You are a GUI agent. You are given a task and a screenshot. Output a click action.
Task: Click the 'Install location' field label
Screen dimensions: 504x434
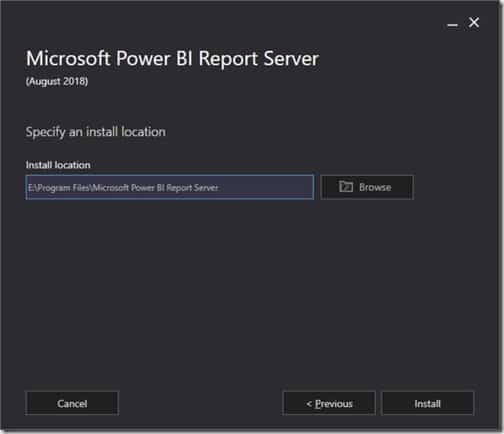pyautogui.click(x=58, y=165)
